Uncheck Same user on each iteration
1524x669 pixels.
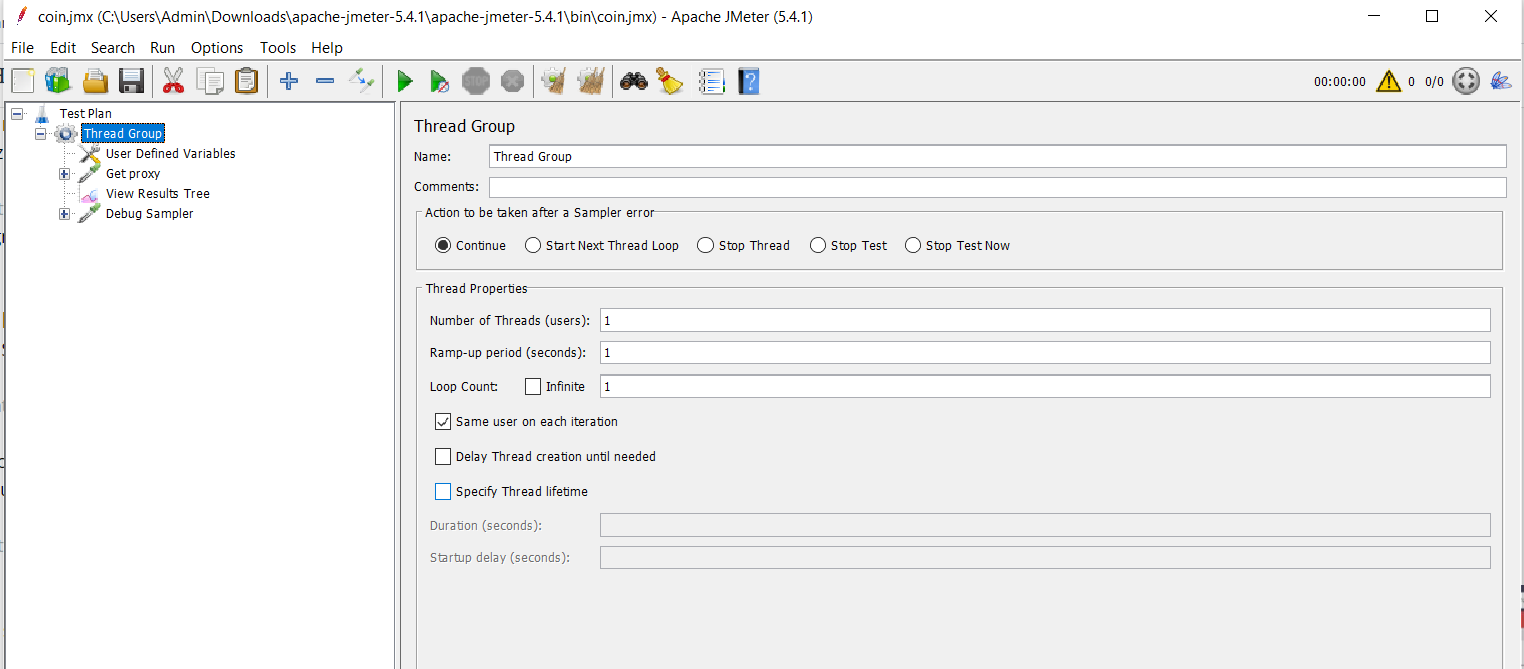443,421
